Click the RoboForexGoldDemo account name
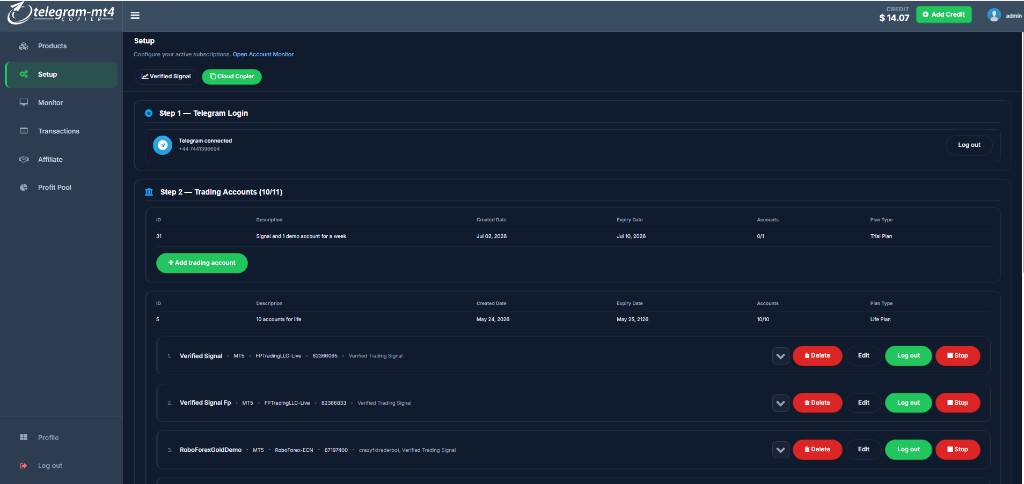 pyautogui.click(x=210, y=450)
